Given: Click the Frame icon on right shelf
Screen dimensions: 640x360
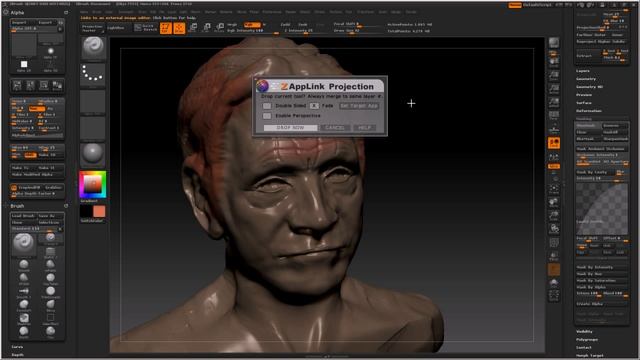Looking at the screenshot, I should (554, 189).
